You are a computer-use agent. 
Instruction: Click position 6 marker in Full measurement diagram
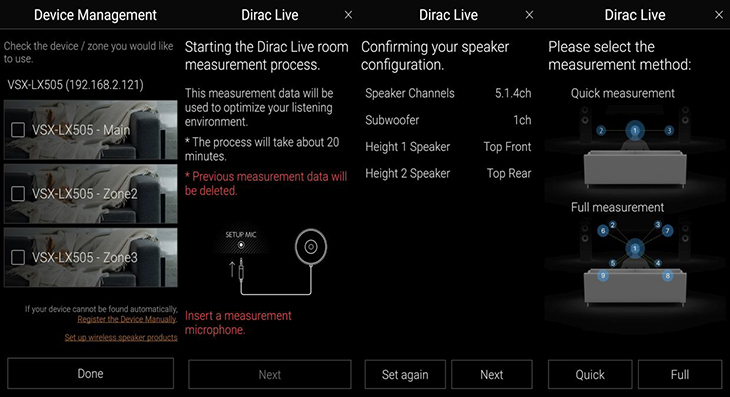(603, 230)
